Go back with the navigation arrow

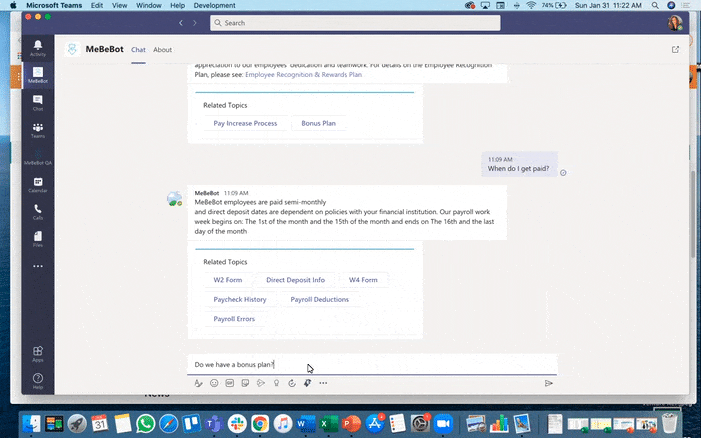(x=181, y=23)
